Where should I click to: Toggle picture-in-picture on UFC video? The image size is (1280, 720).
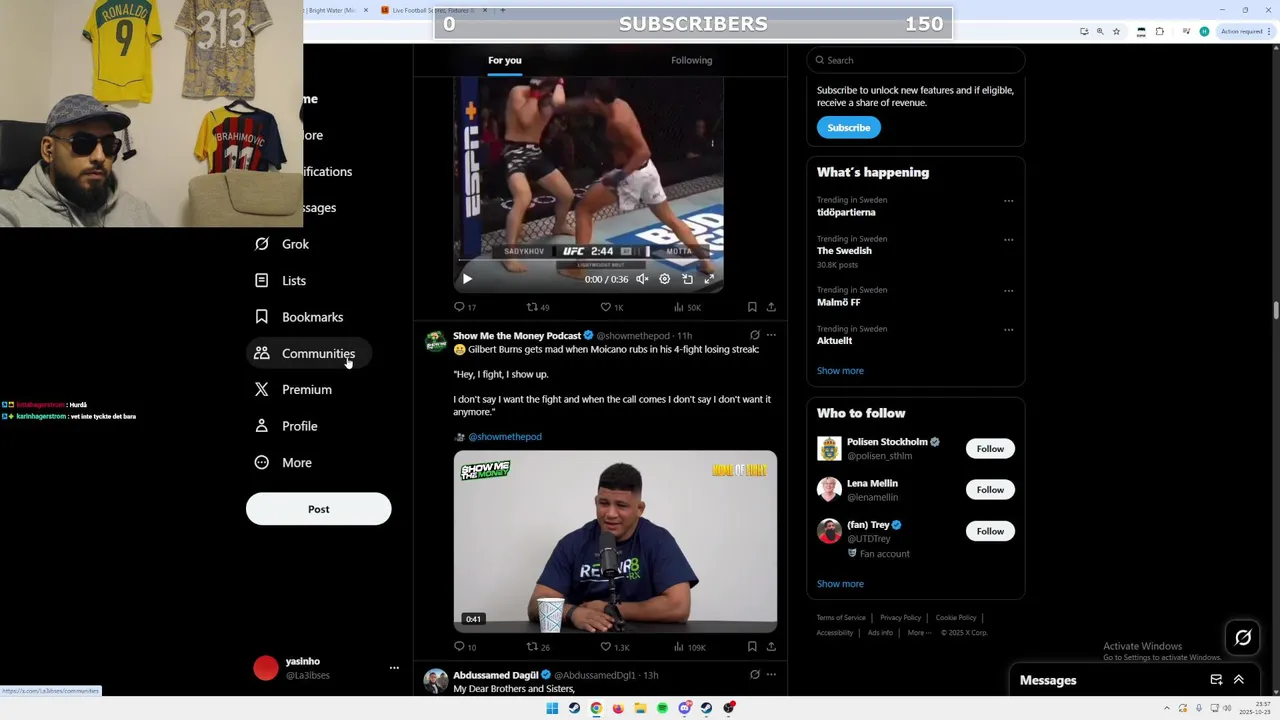click(x=687, y=279)
